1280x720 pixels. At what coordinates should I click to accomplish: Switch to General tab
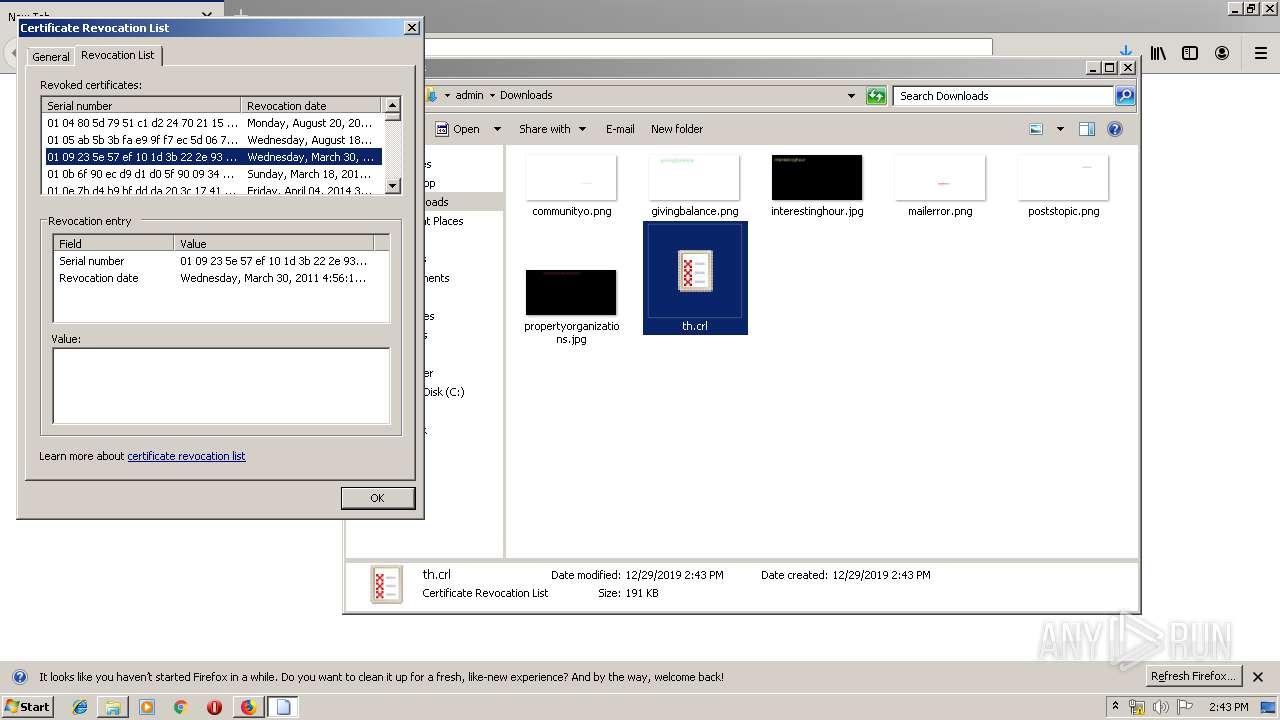51,57
